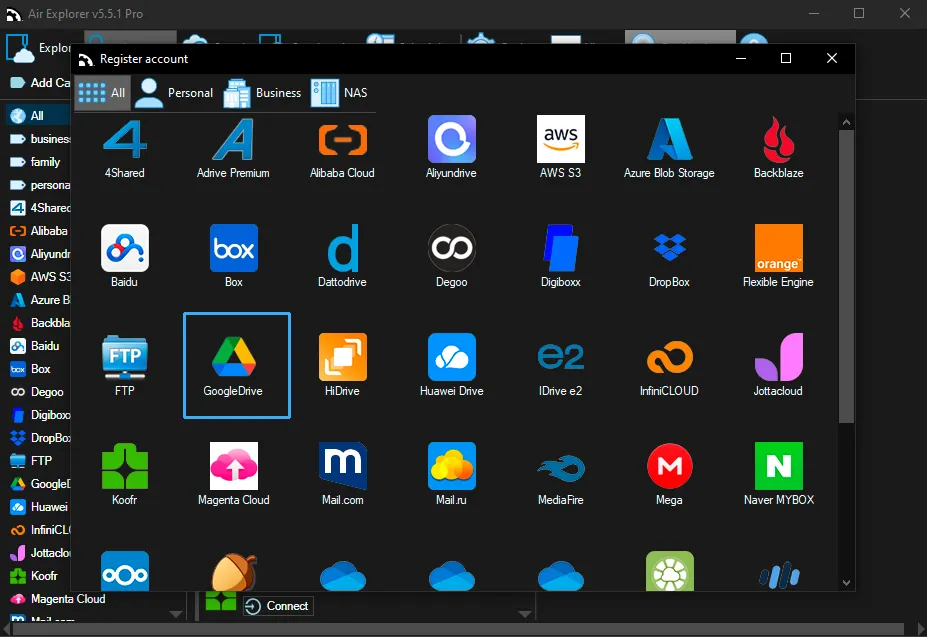Click the Connect button
Image resolution: width=927 pixels, height=637 pixels.
278,606
